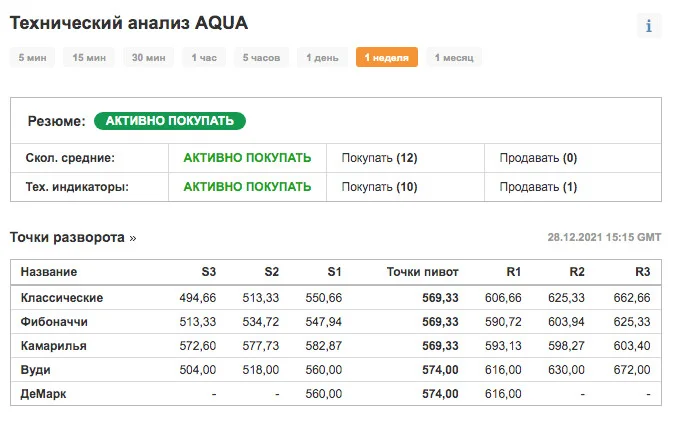Screen dimensions: 673x427
Task: Select the Вуди row name
Action: (x=36, y=370)
